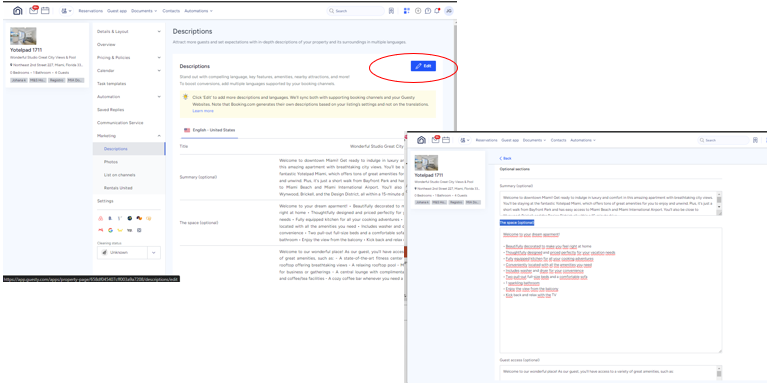This screenshot has height=383, width=770.
Task: Expand the Pricing & Policies section
Action: pyautogui.click(x=129, y=57)
